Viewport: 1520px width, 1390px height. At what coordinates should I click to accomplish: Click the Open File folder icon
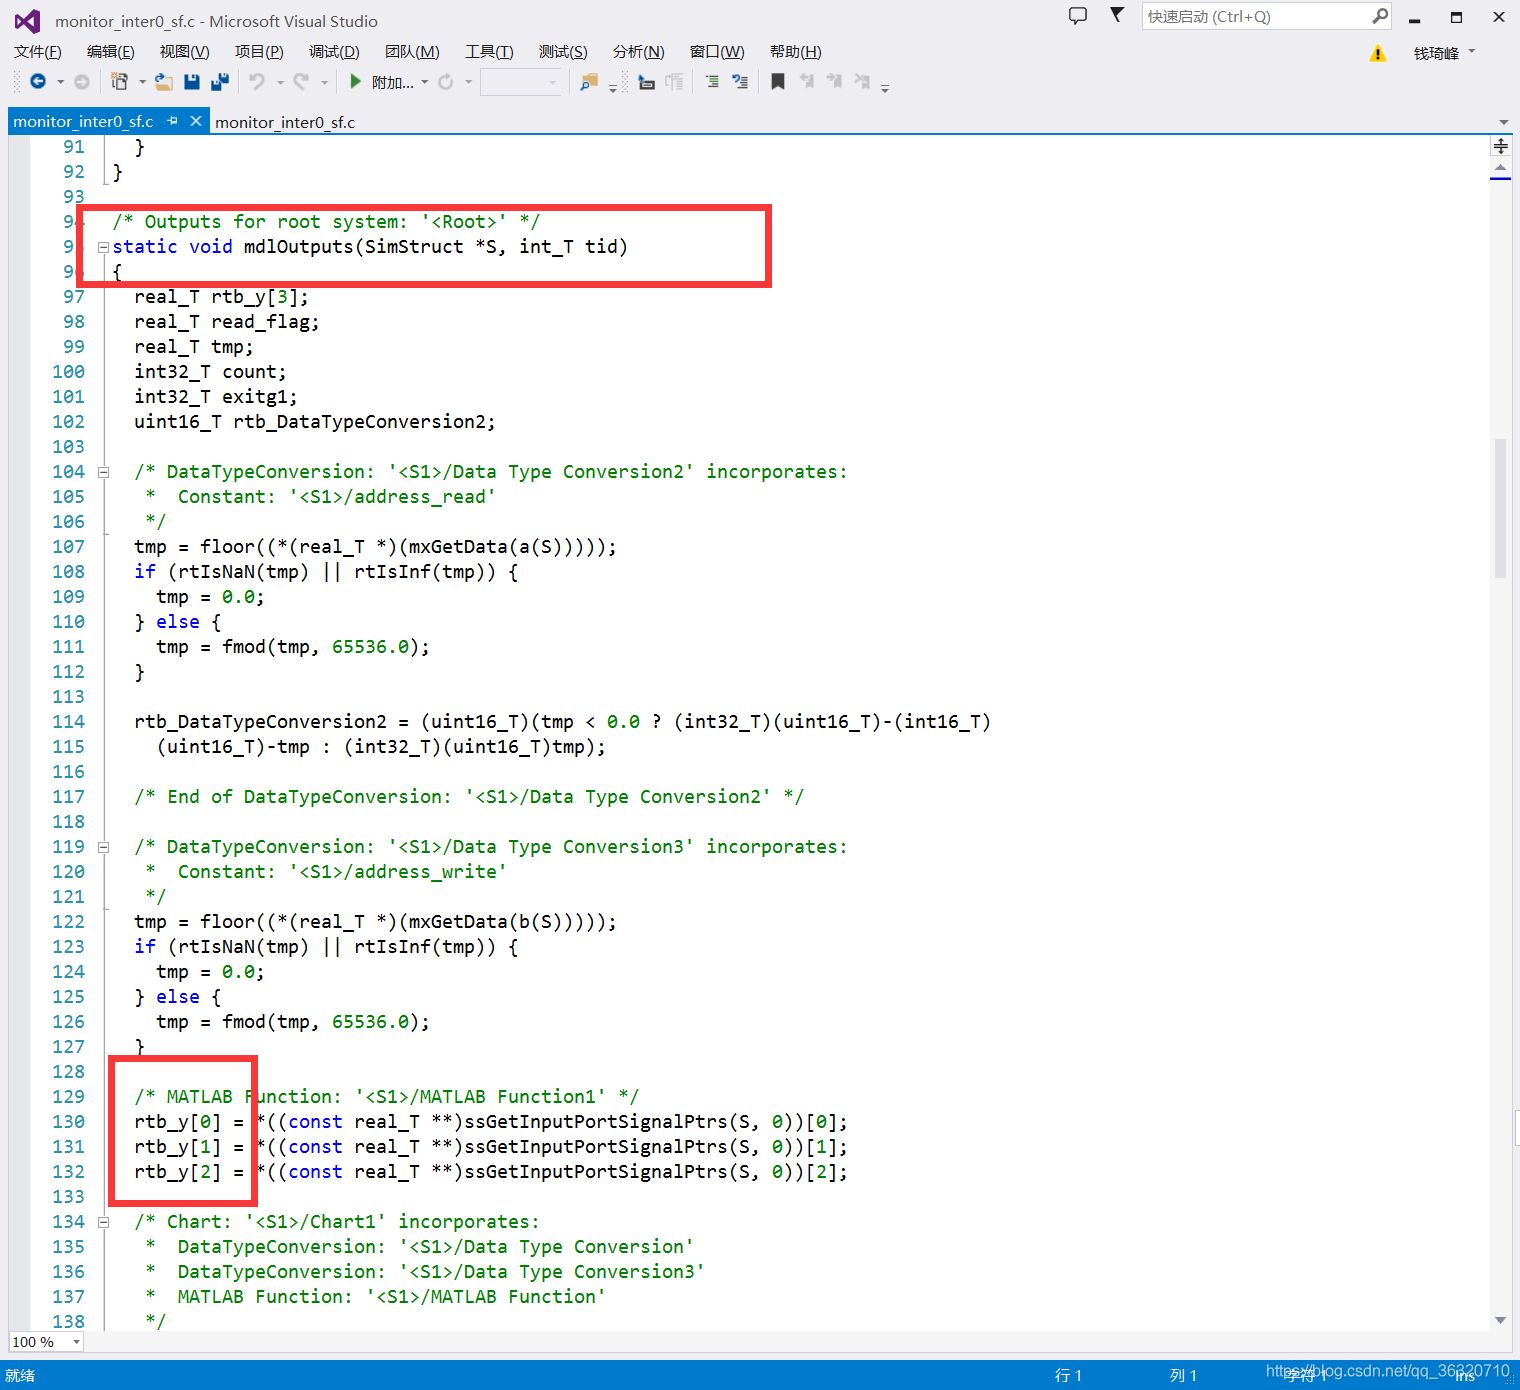[x=163, y=82]
